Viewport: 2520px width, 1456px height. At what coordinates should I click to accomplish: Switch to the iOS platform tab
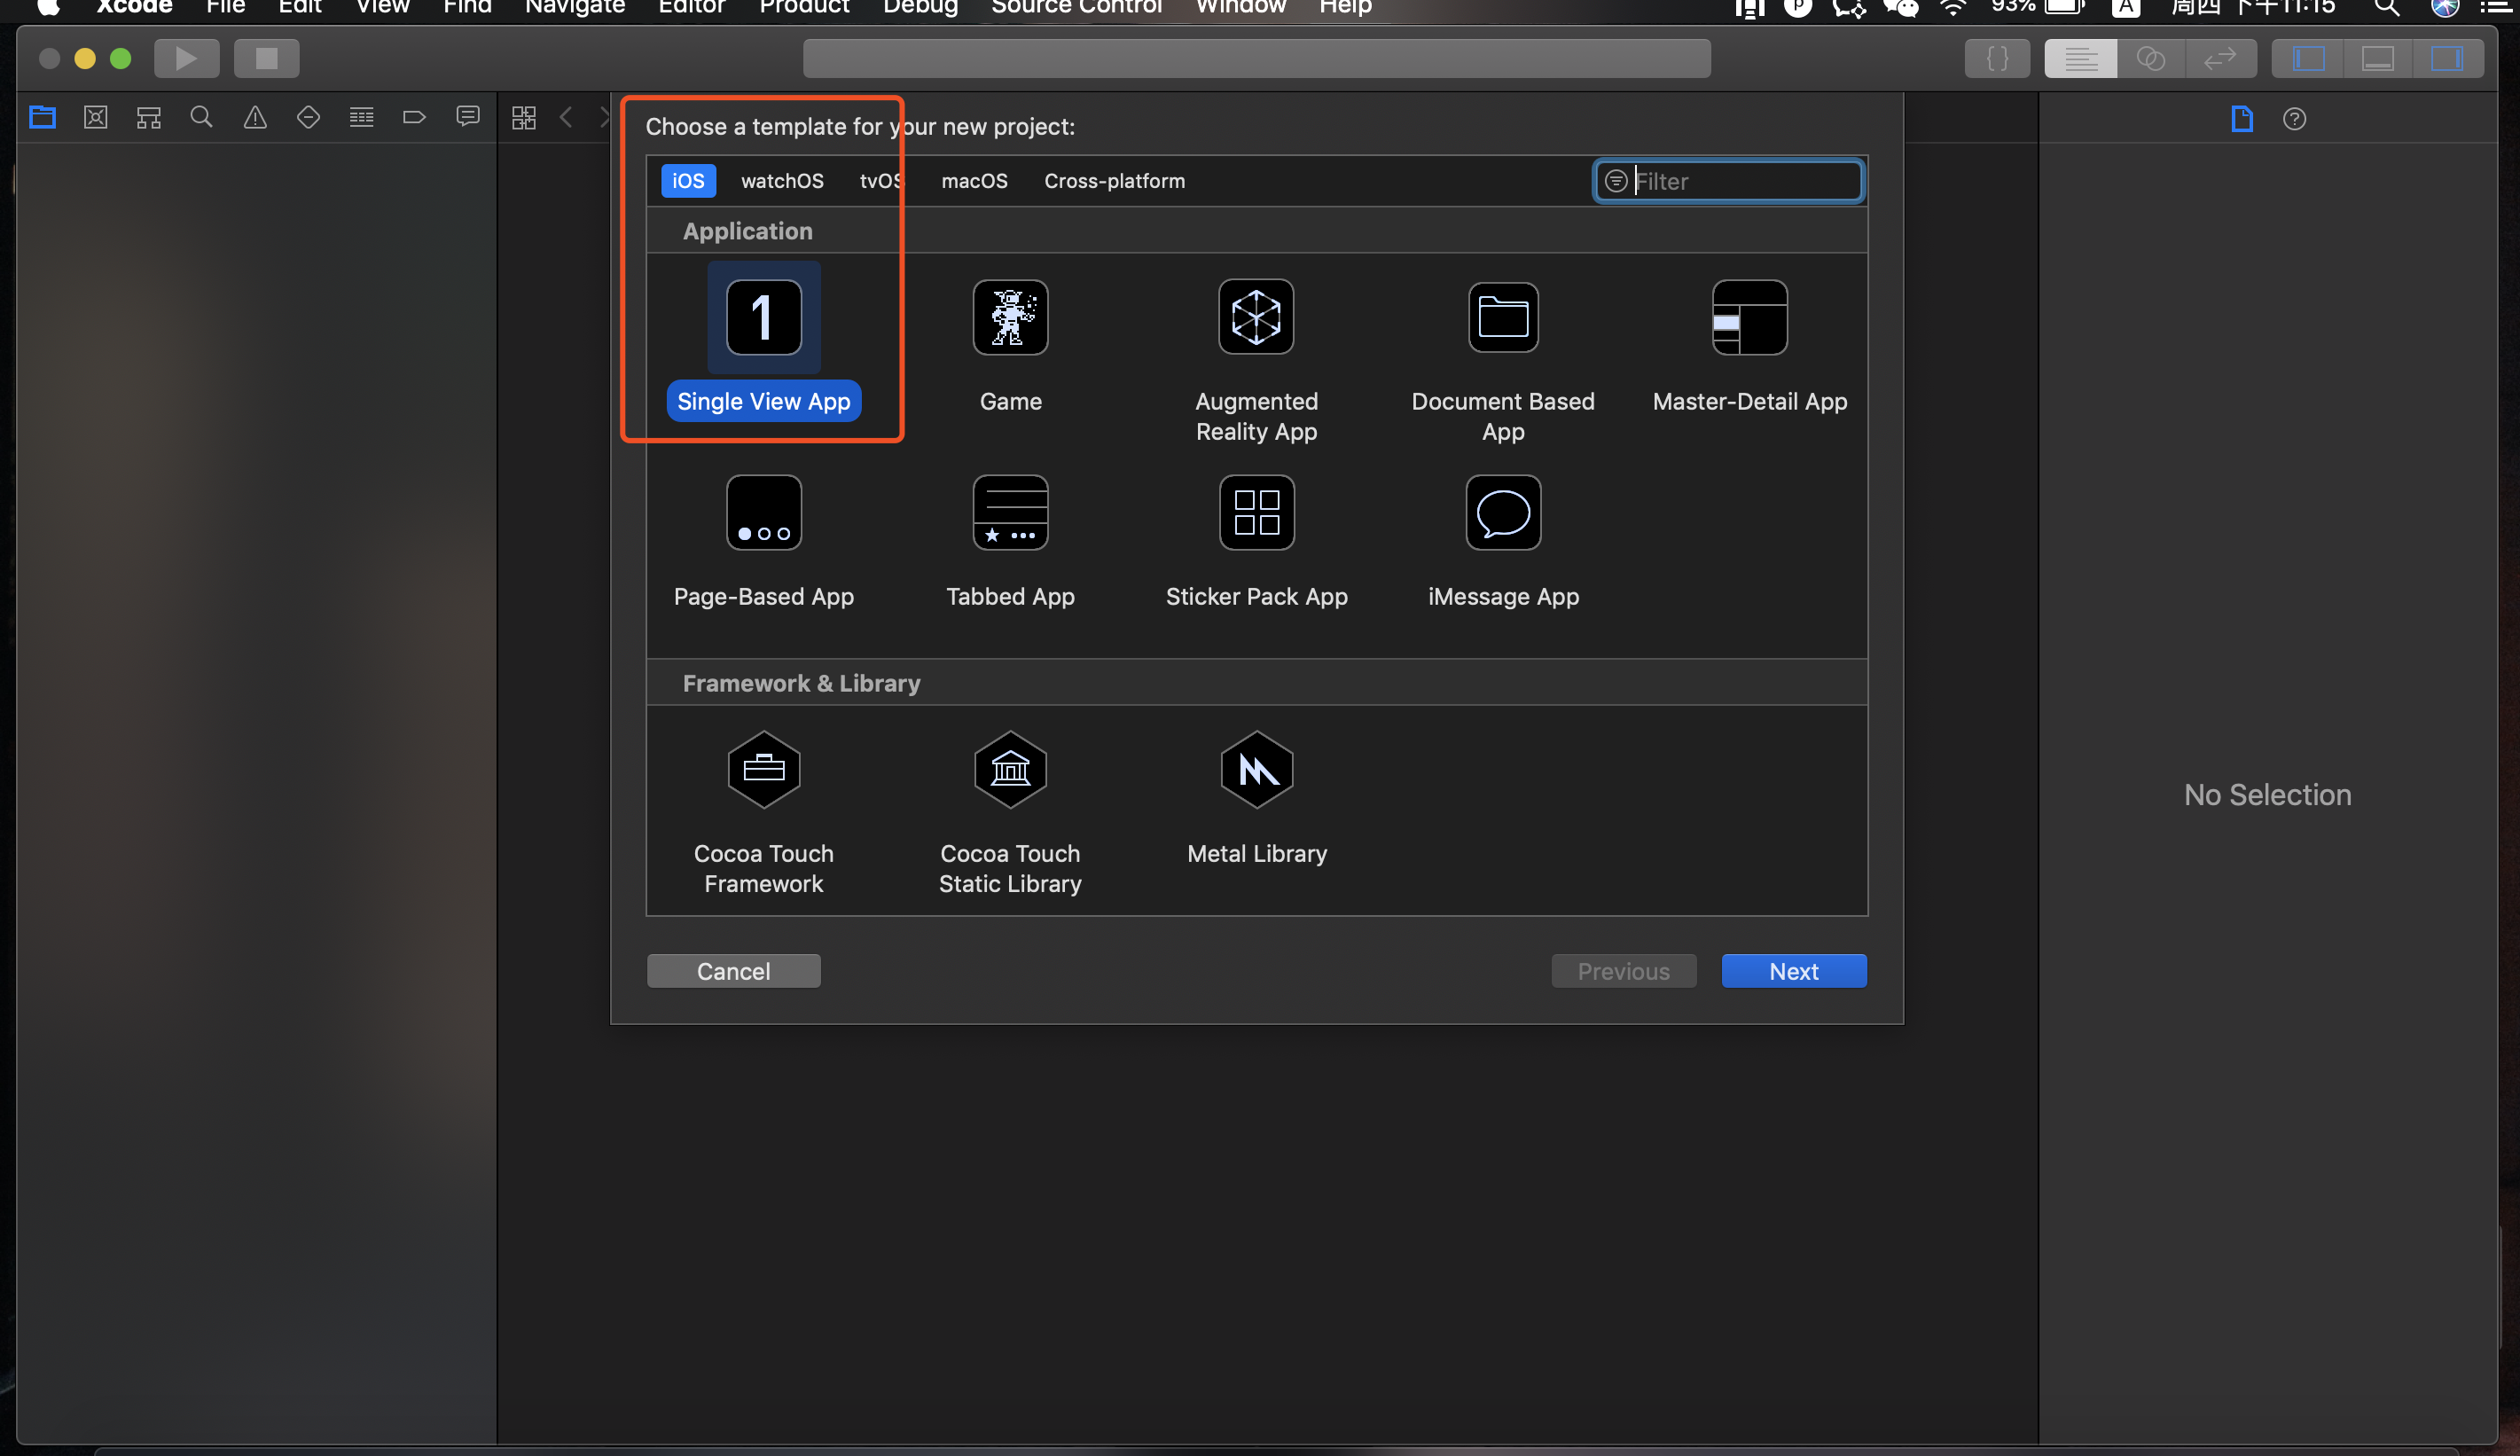tap(688, 181)
